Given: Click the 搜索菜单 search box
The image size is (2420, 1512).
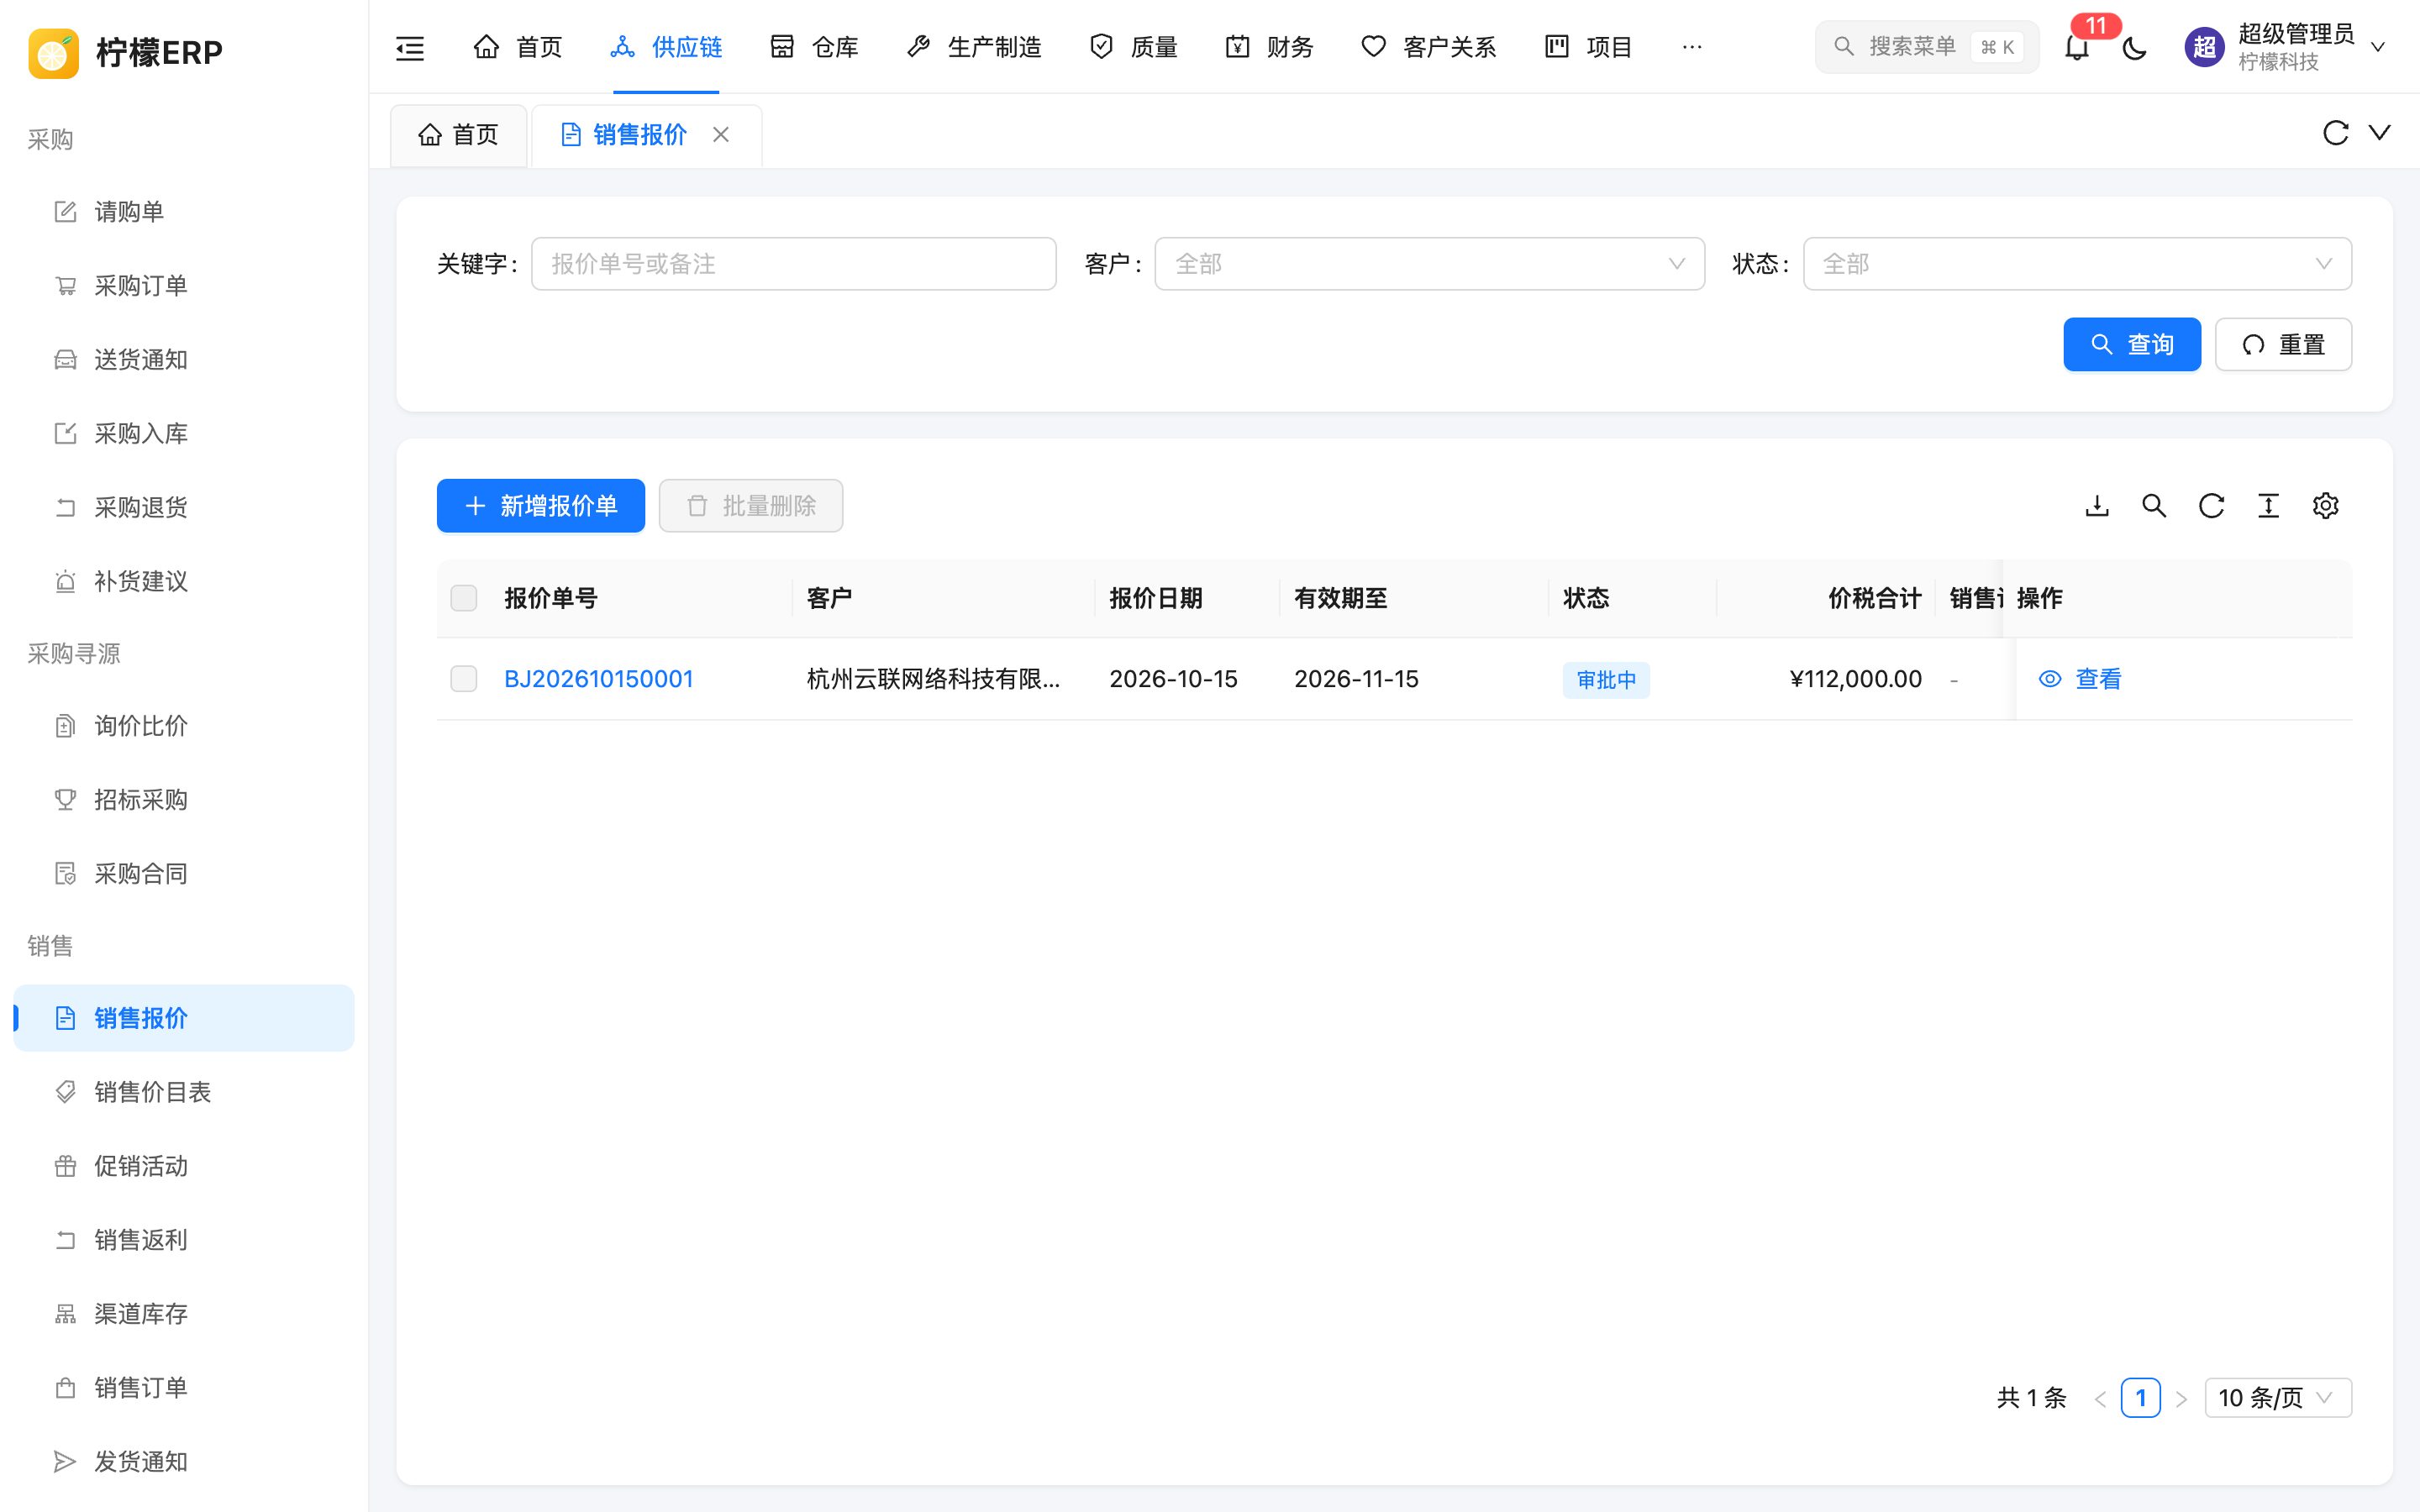Looking at the screenshot, I should (x=1926, y=47).
